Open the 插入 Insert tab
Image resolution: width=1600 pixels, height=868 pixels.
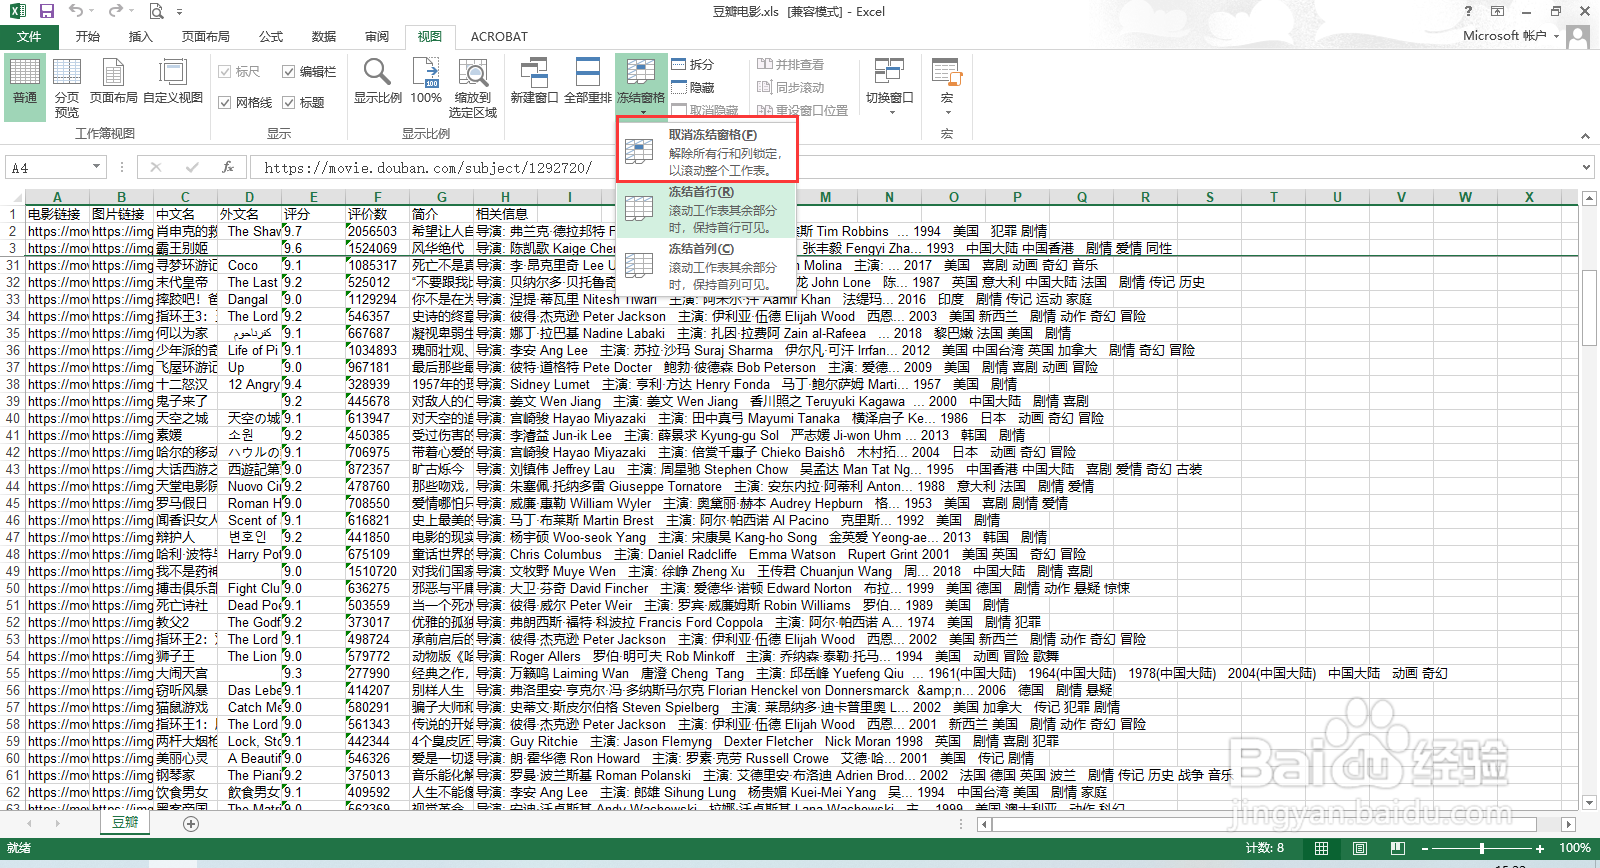click(141, 37)
